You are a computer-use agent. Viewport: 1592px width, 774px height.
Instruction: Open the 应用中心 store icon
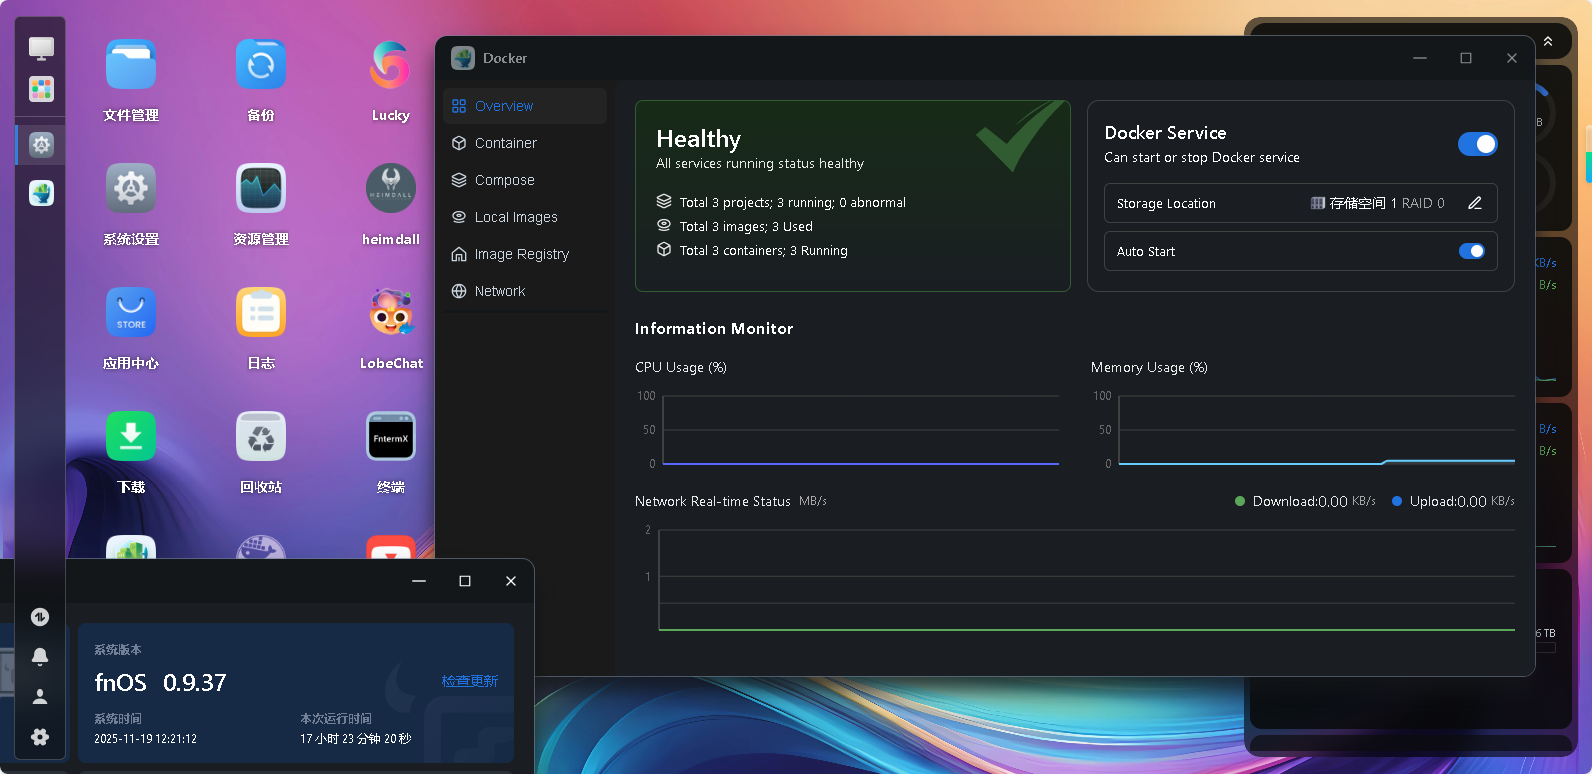pos(131,313)
